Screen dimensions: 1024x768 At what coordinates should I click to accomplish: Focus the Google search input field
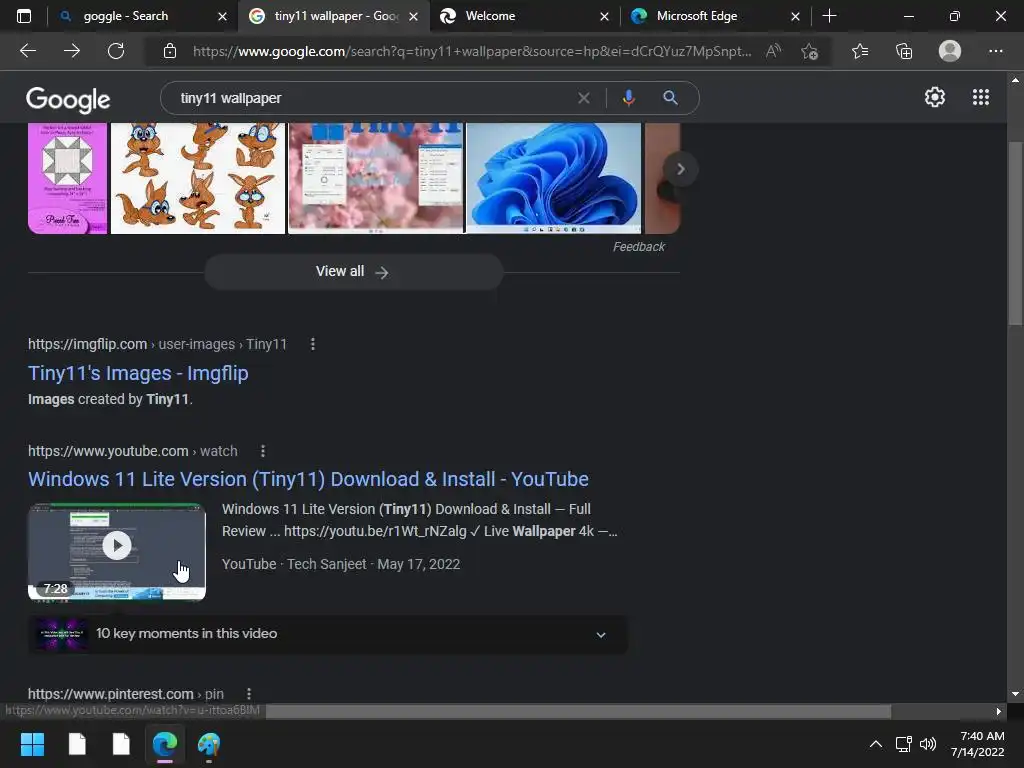(376, 98)
